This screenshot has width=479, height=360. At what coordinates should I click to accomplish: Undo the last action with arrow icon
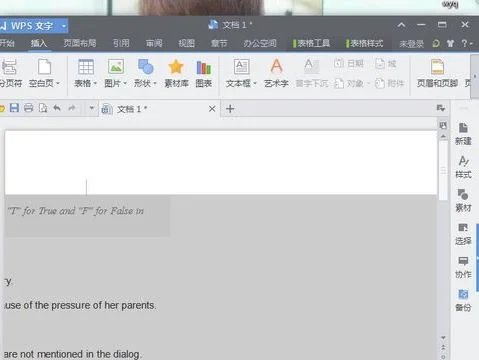click(x=57, y=108)
